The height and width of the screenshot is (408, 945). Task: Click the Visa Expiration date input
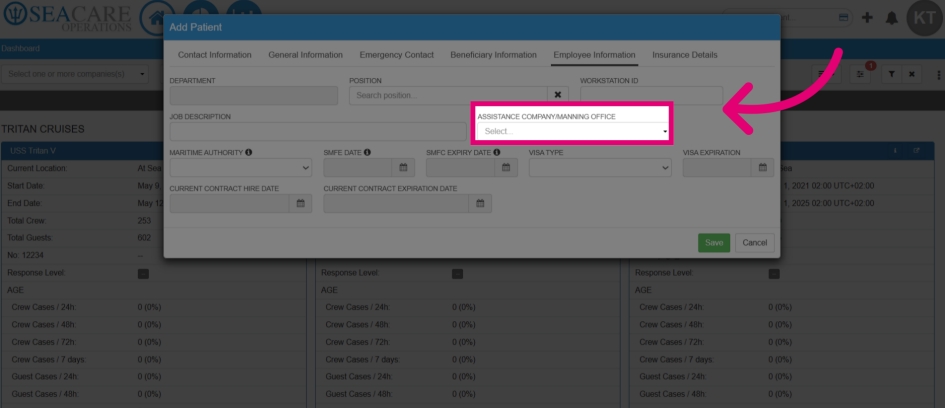[717, 168]
